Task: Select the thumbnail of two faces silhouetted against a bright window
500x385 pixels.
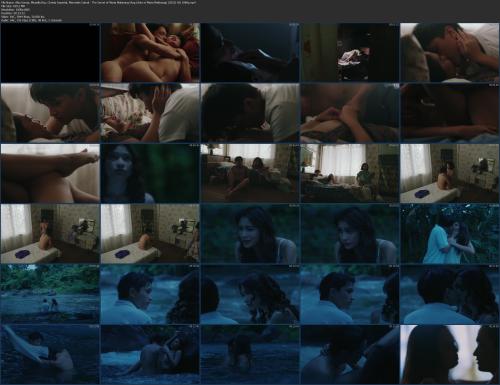Action: pos(450,354)
